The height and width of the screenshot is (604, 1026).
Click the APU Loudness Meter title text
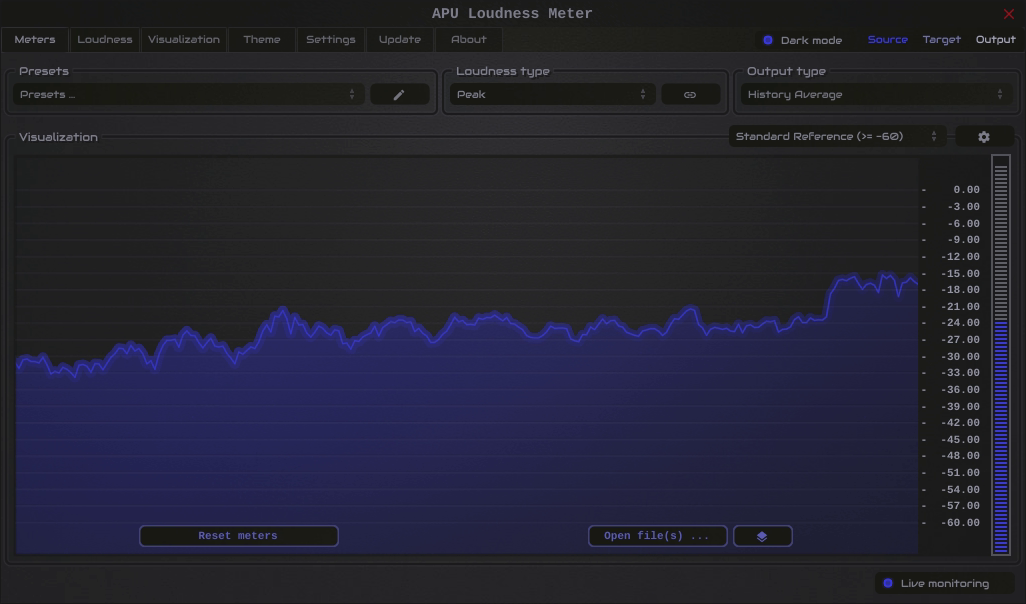tap(512, 14)
